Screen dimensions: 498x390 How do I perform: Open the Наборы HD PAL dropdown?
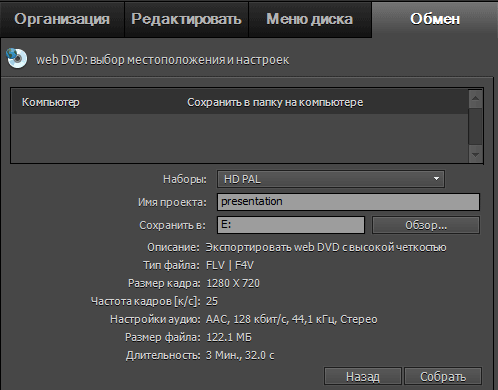click(331, 179)
